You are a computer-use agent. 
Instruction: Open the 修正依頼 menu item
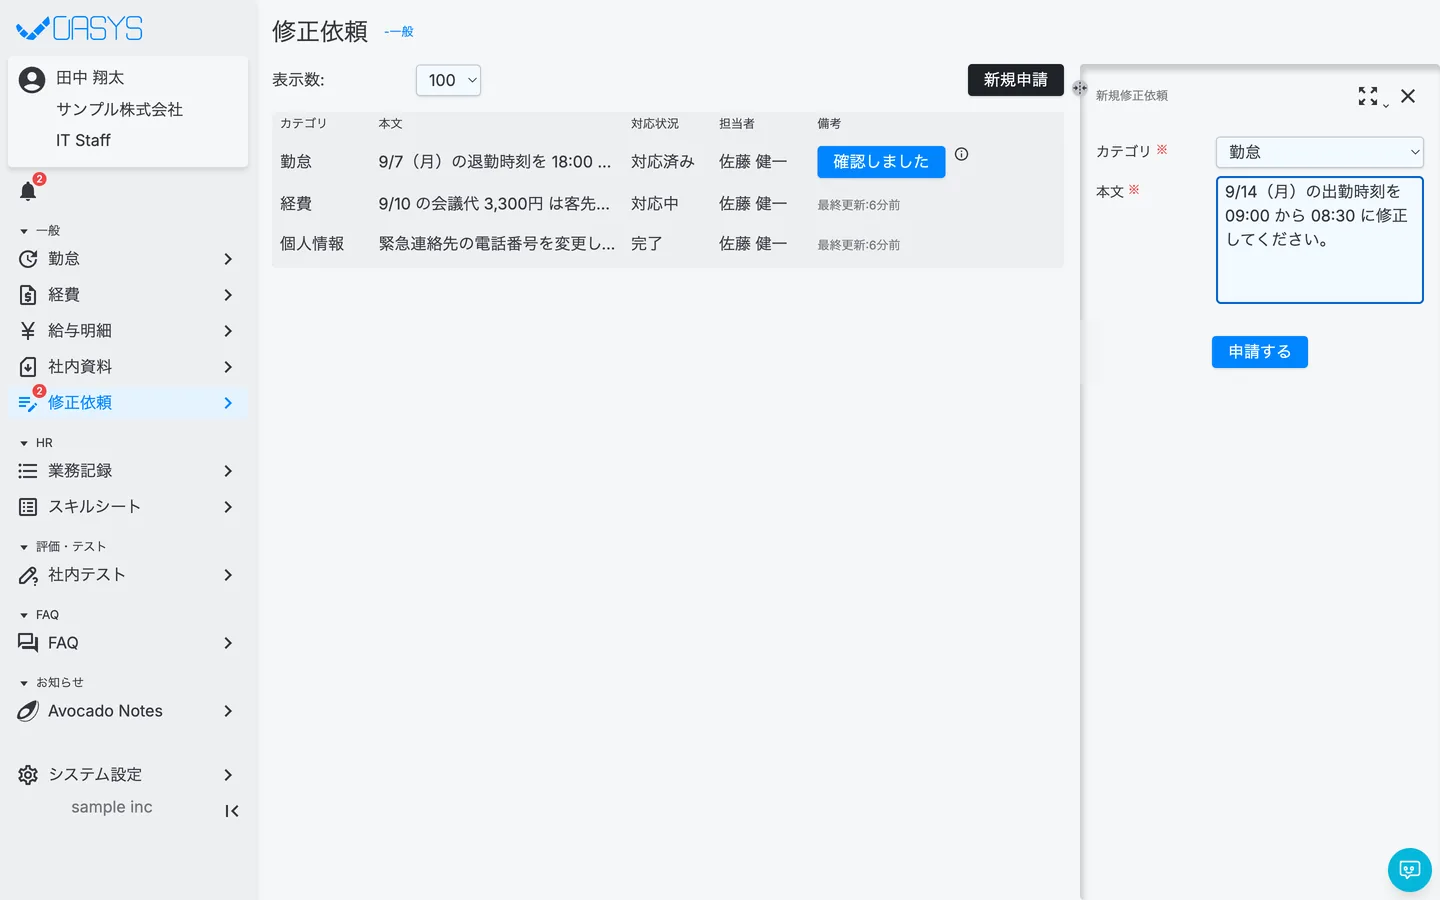[x=128, y=403]
